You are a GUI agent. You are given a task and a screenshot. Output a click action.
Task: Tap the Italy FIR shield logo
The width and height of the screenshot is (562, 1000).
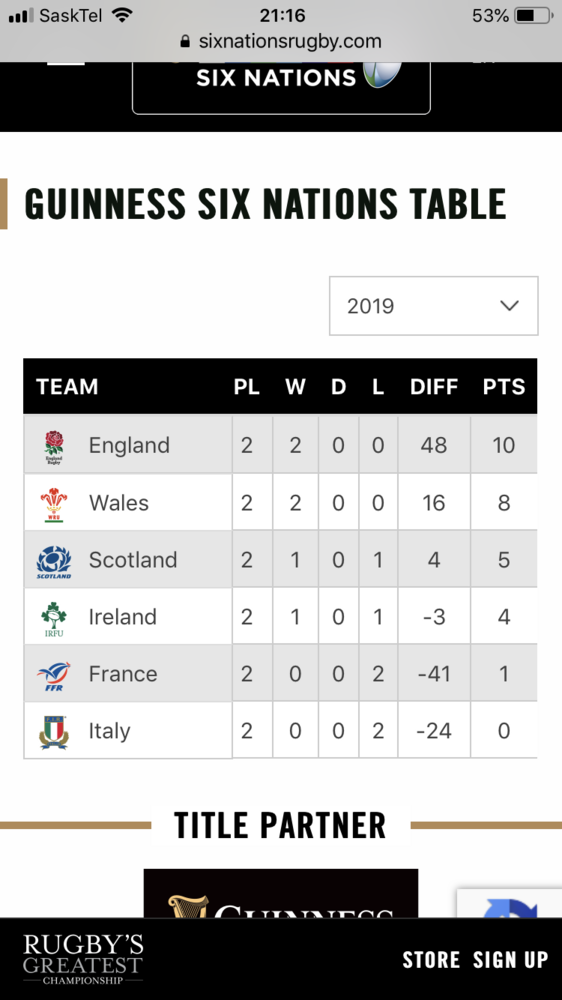pos(54,732)
